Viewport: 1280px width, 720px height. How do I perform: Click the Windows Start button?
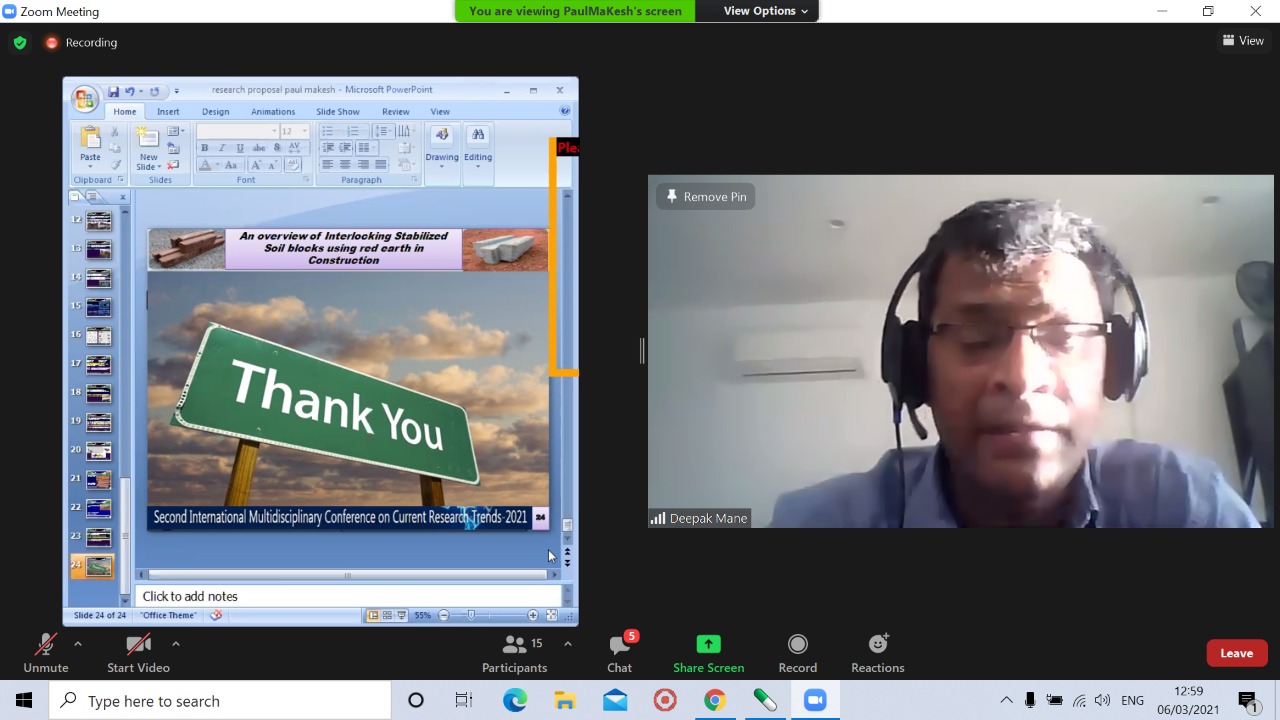pos(24,700)
